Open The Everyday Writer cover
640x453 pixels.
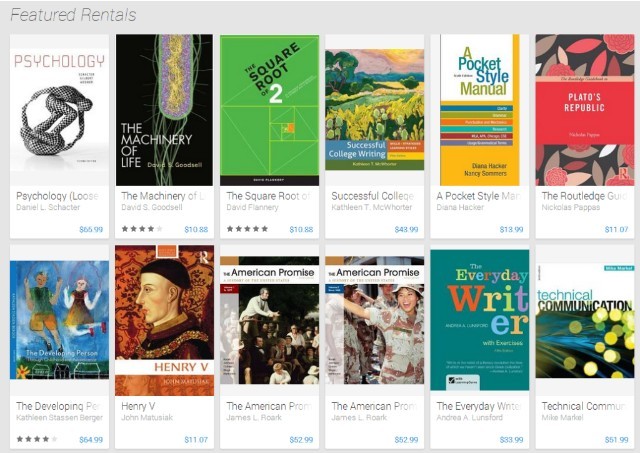(480, 320)
